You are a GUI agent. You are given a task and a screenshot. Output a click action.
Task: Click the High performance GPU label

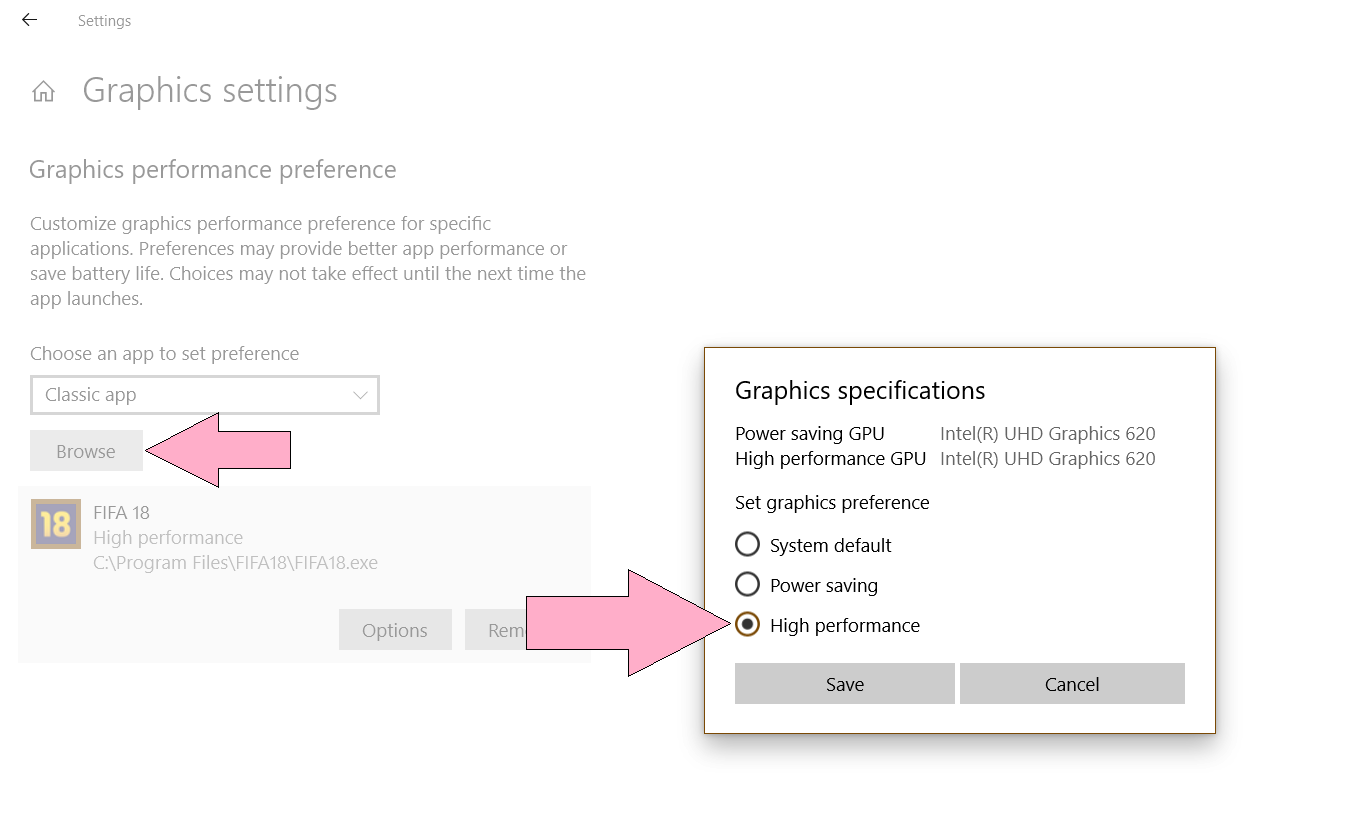(x=830, y=459)
